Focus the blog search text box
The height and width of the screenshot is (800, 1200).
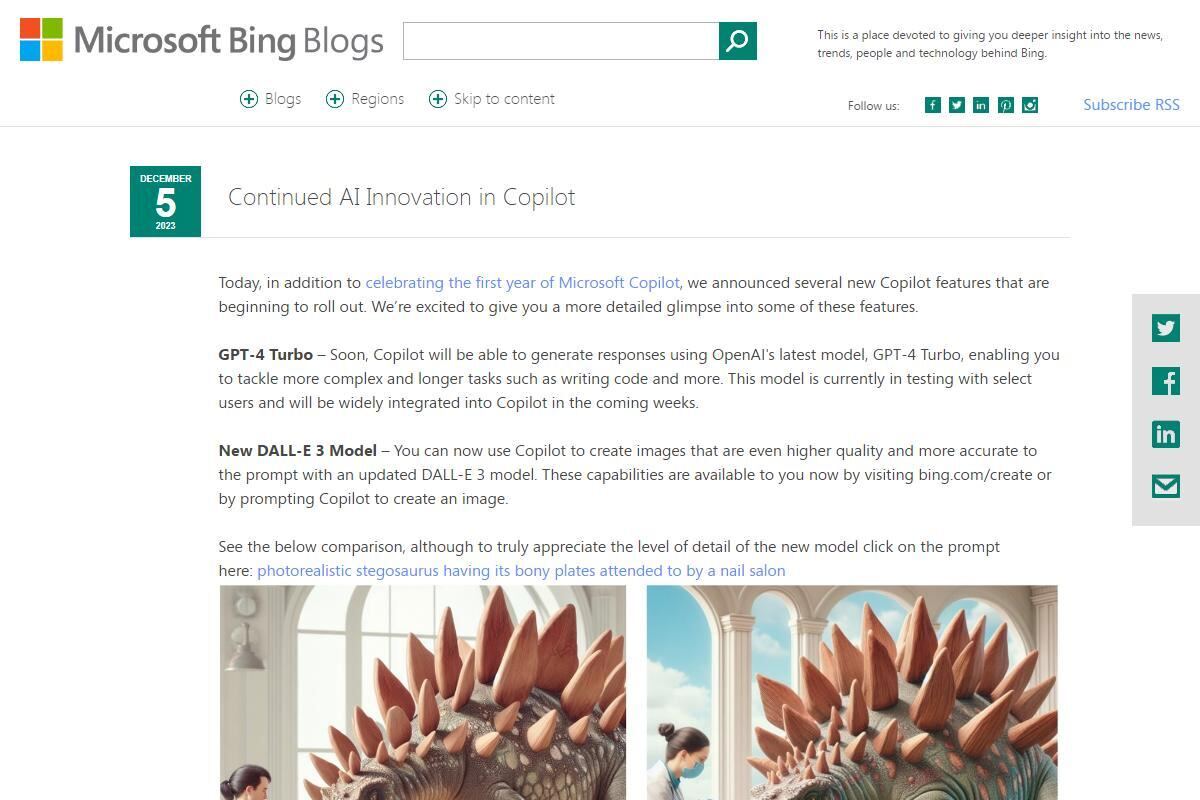[561, 41]
